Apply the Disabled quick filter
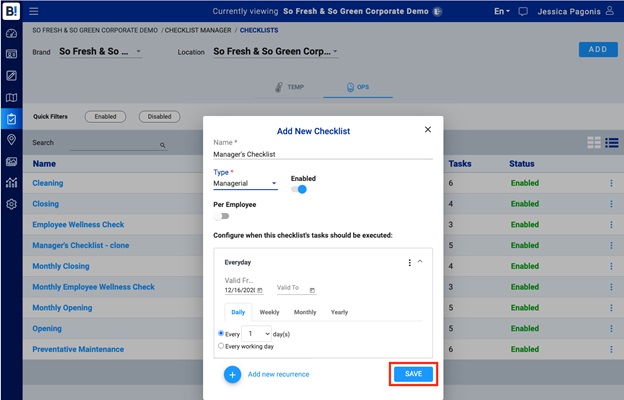This screenshot has height=400, width=624. pos(159,117)
